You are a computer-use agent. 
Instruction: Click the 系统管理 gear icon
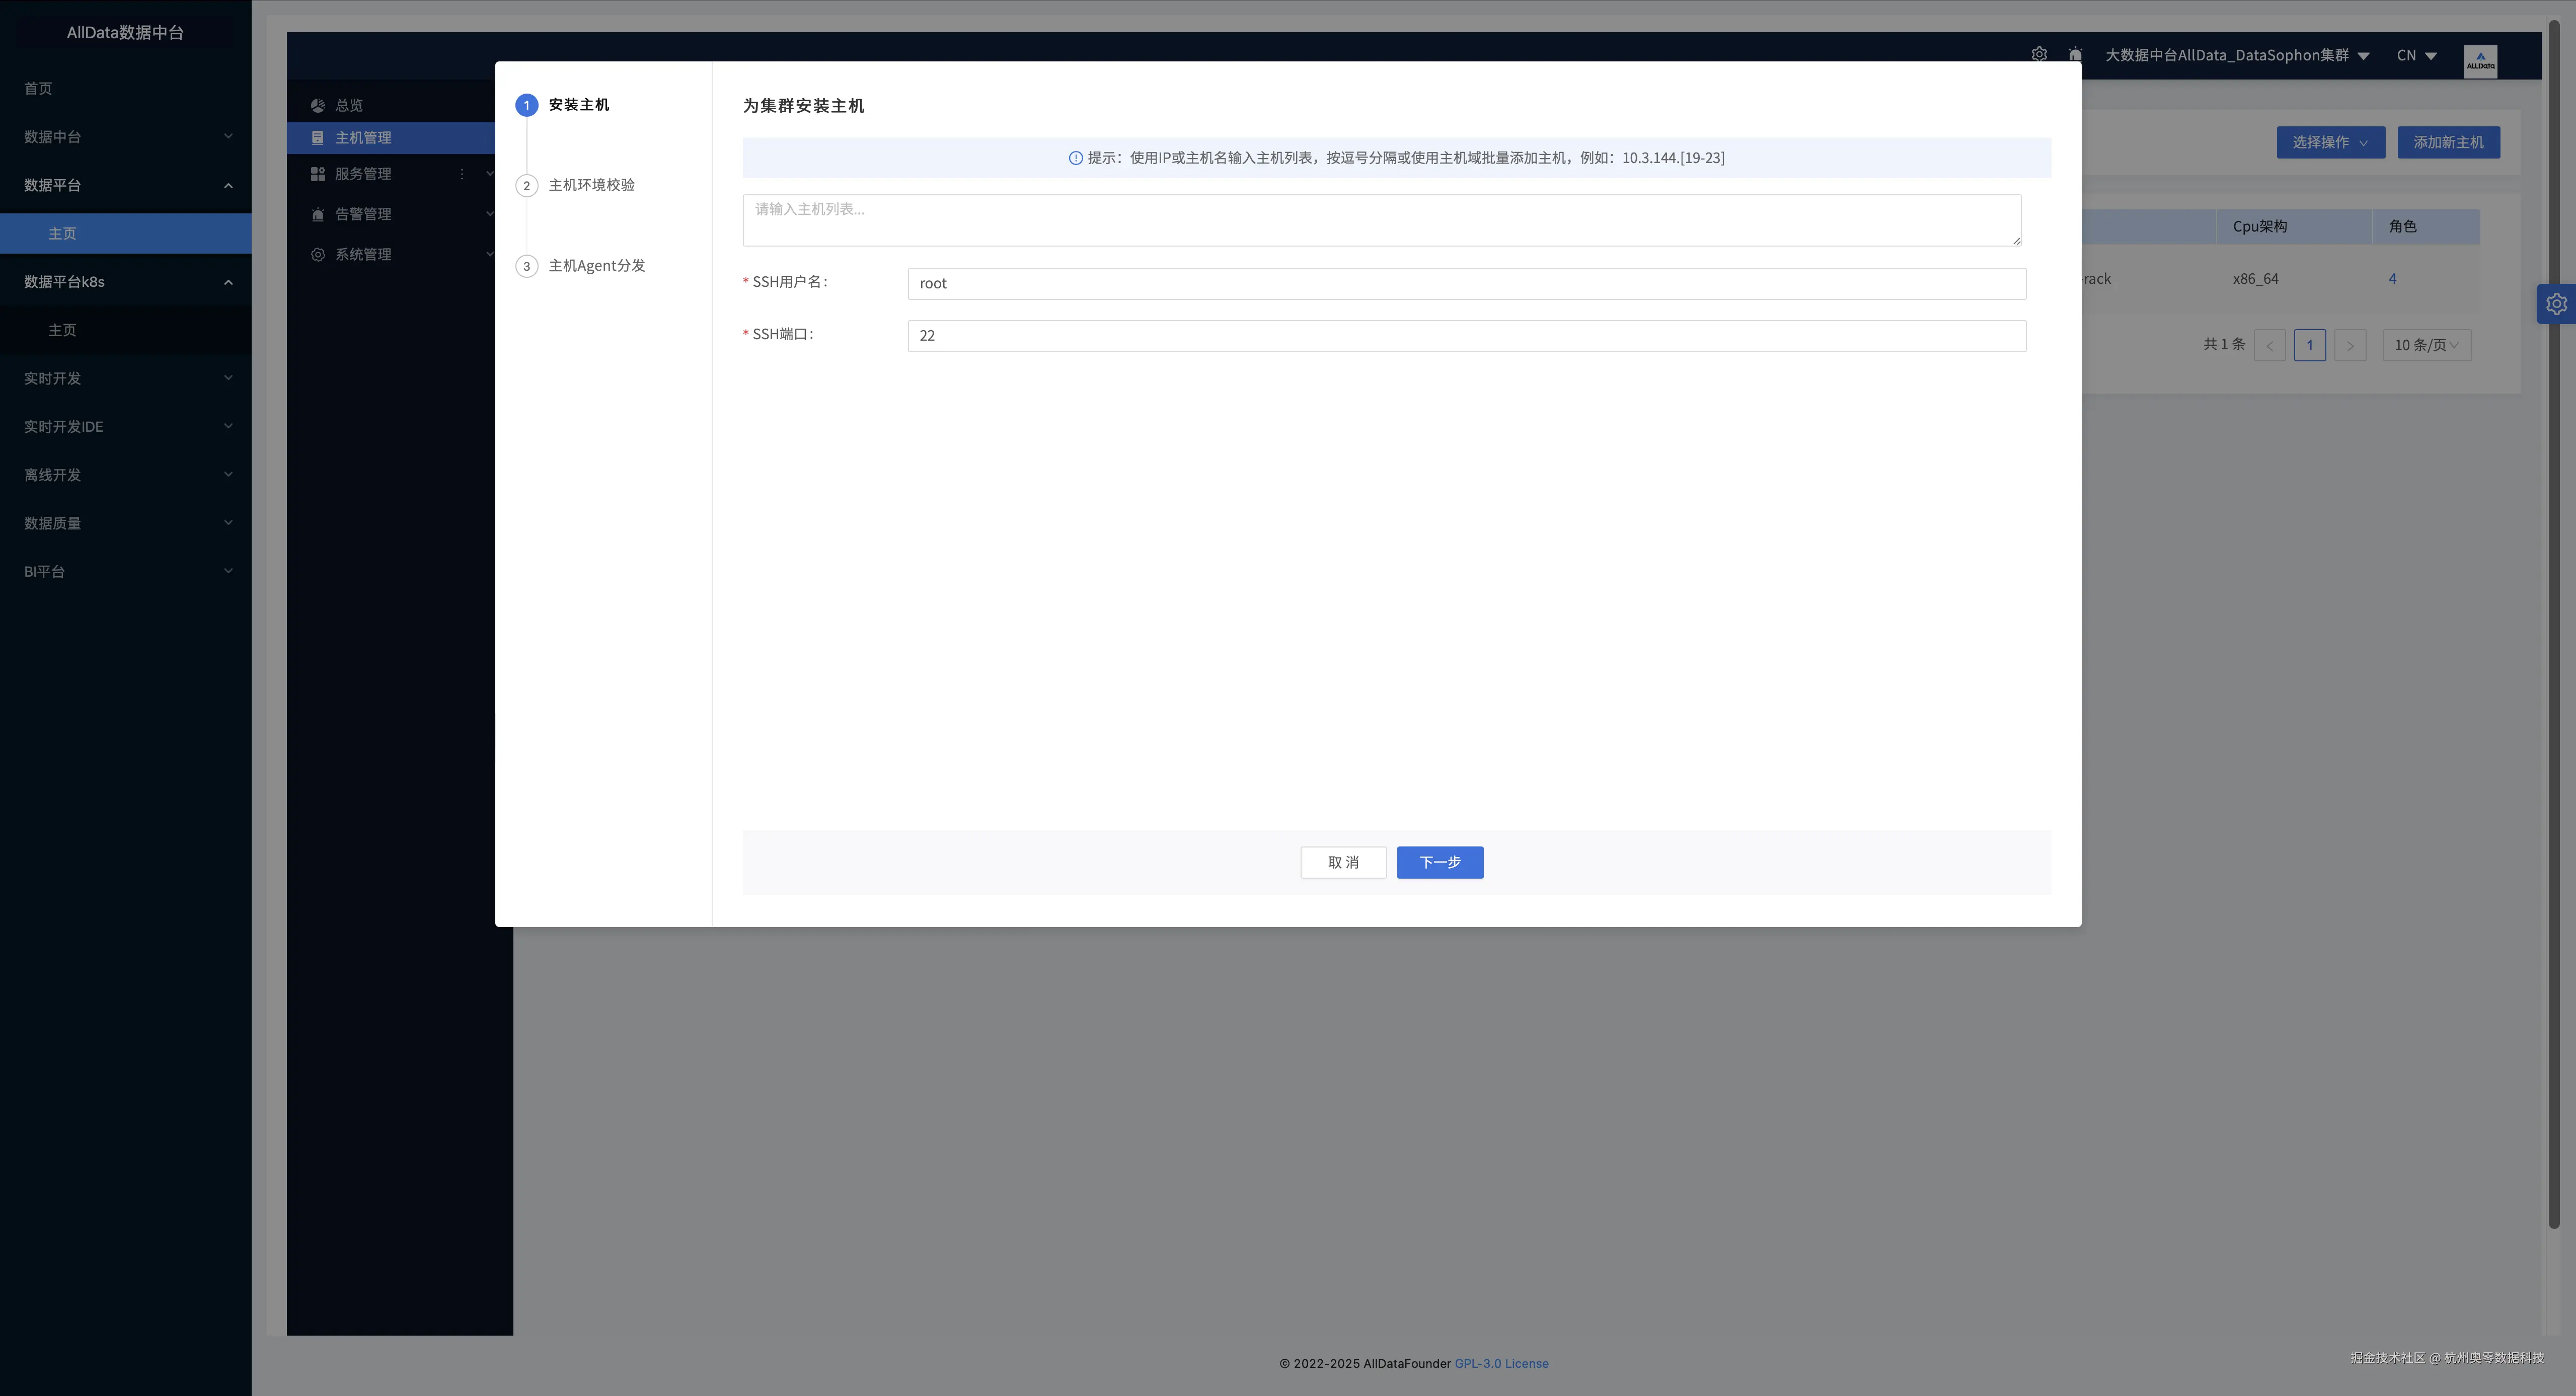pos(318,255)
